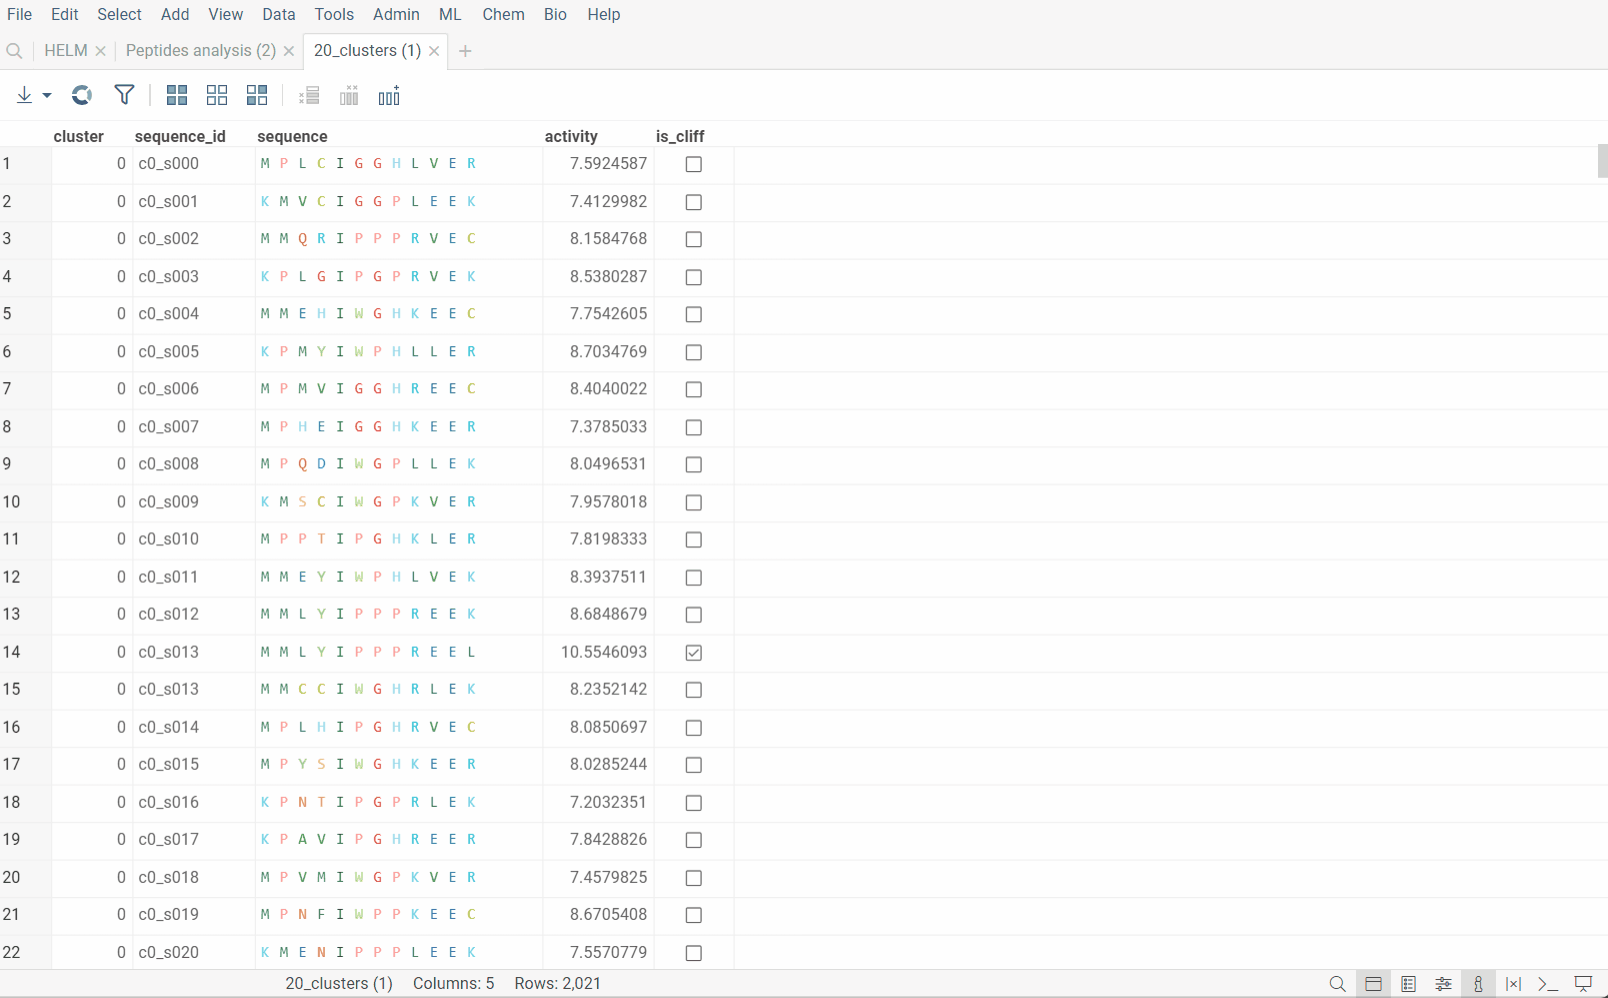Screen dimensions: 1608x998
Task: Invert the current row selection
Action: [x=257, y=95]
